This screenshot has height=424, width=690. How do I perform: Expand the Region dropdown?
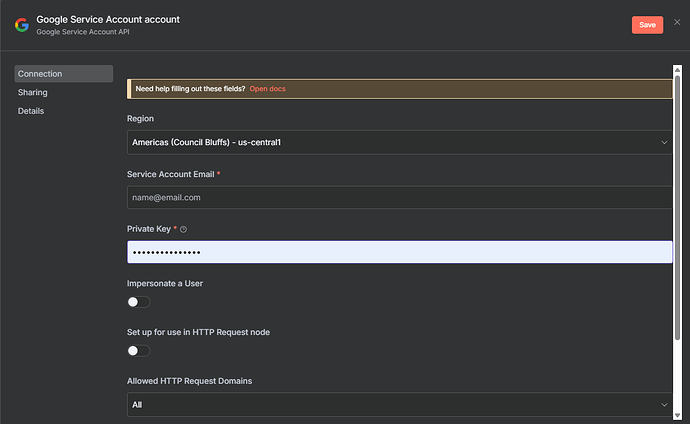pyautogui.click(x=400, y=142)
